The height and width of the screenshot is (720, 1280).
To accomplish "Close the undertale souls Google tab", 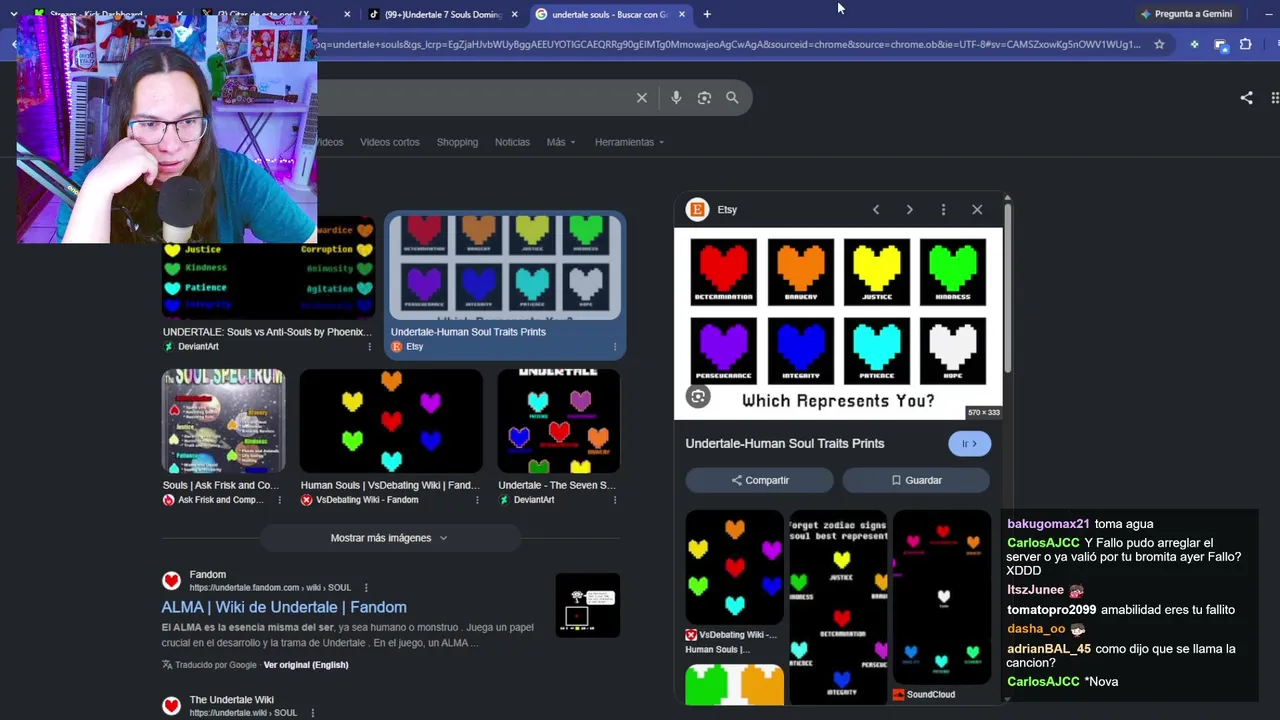I will pos(682,14).
